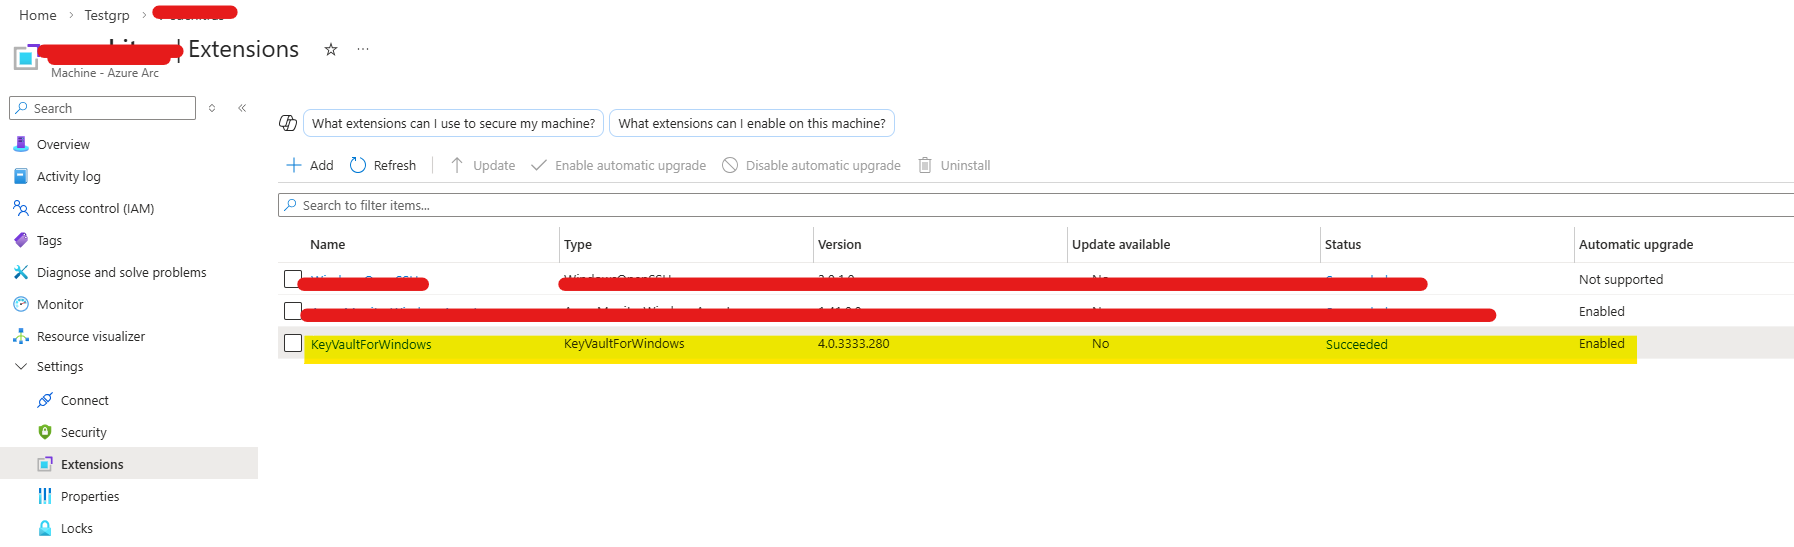Open Access control (IAM) page
This screenshot has height=547, width=1794.
tap(95, 208)
